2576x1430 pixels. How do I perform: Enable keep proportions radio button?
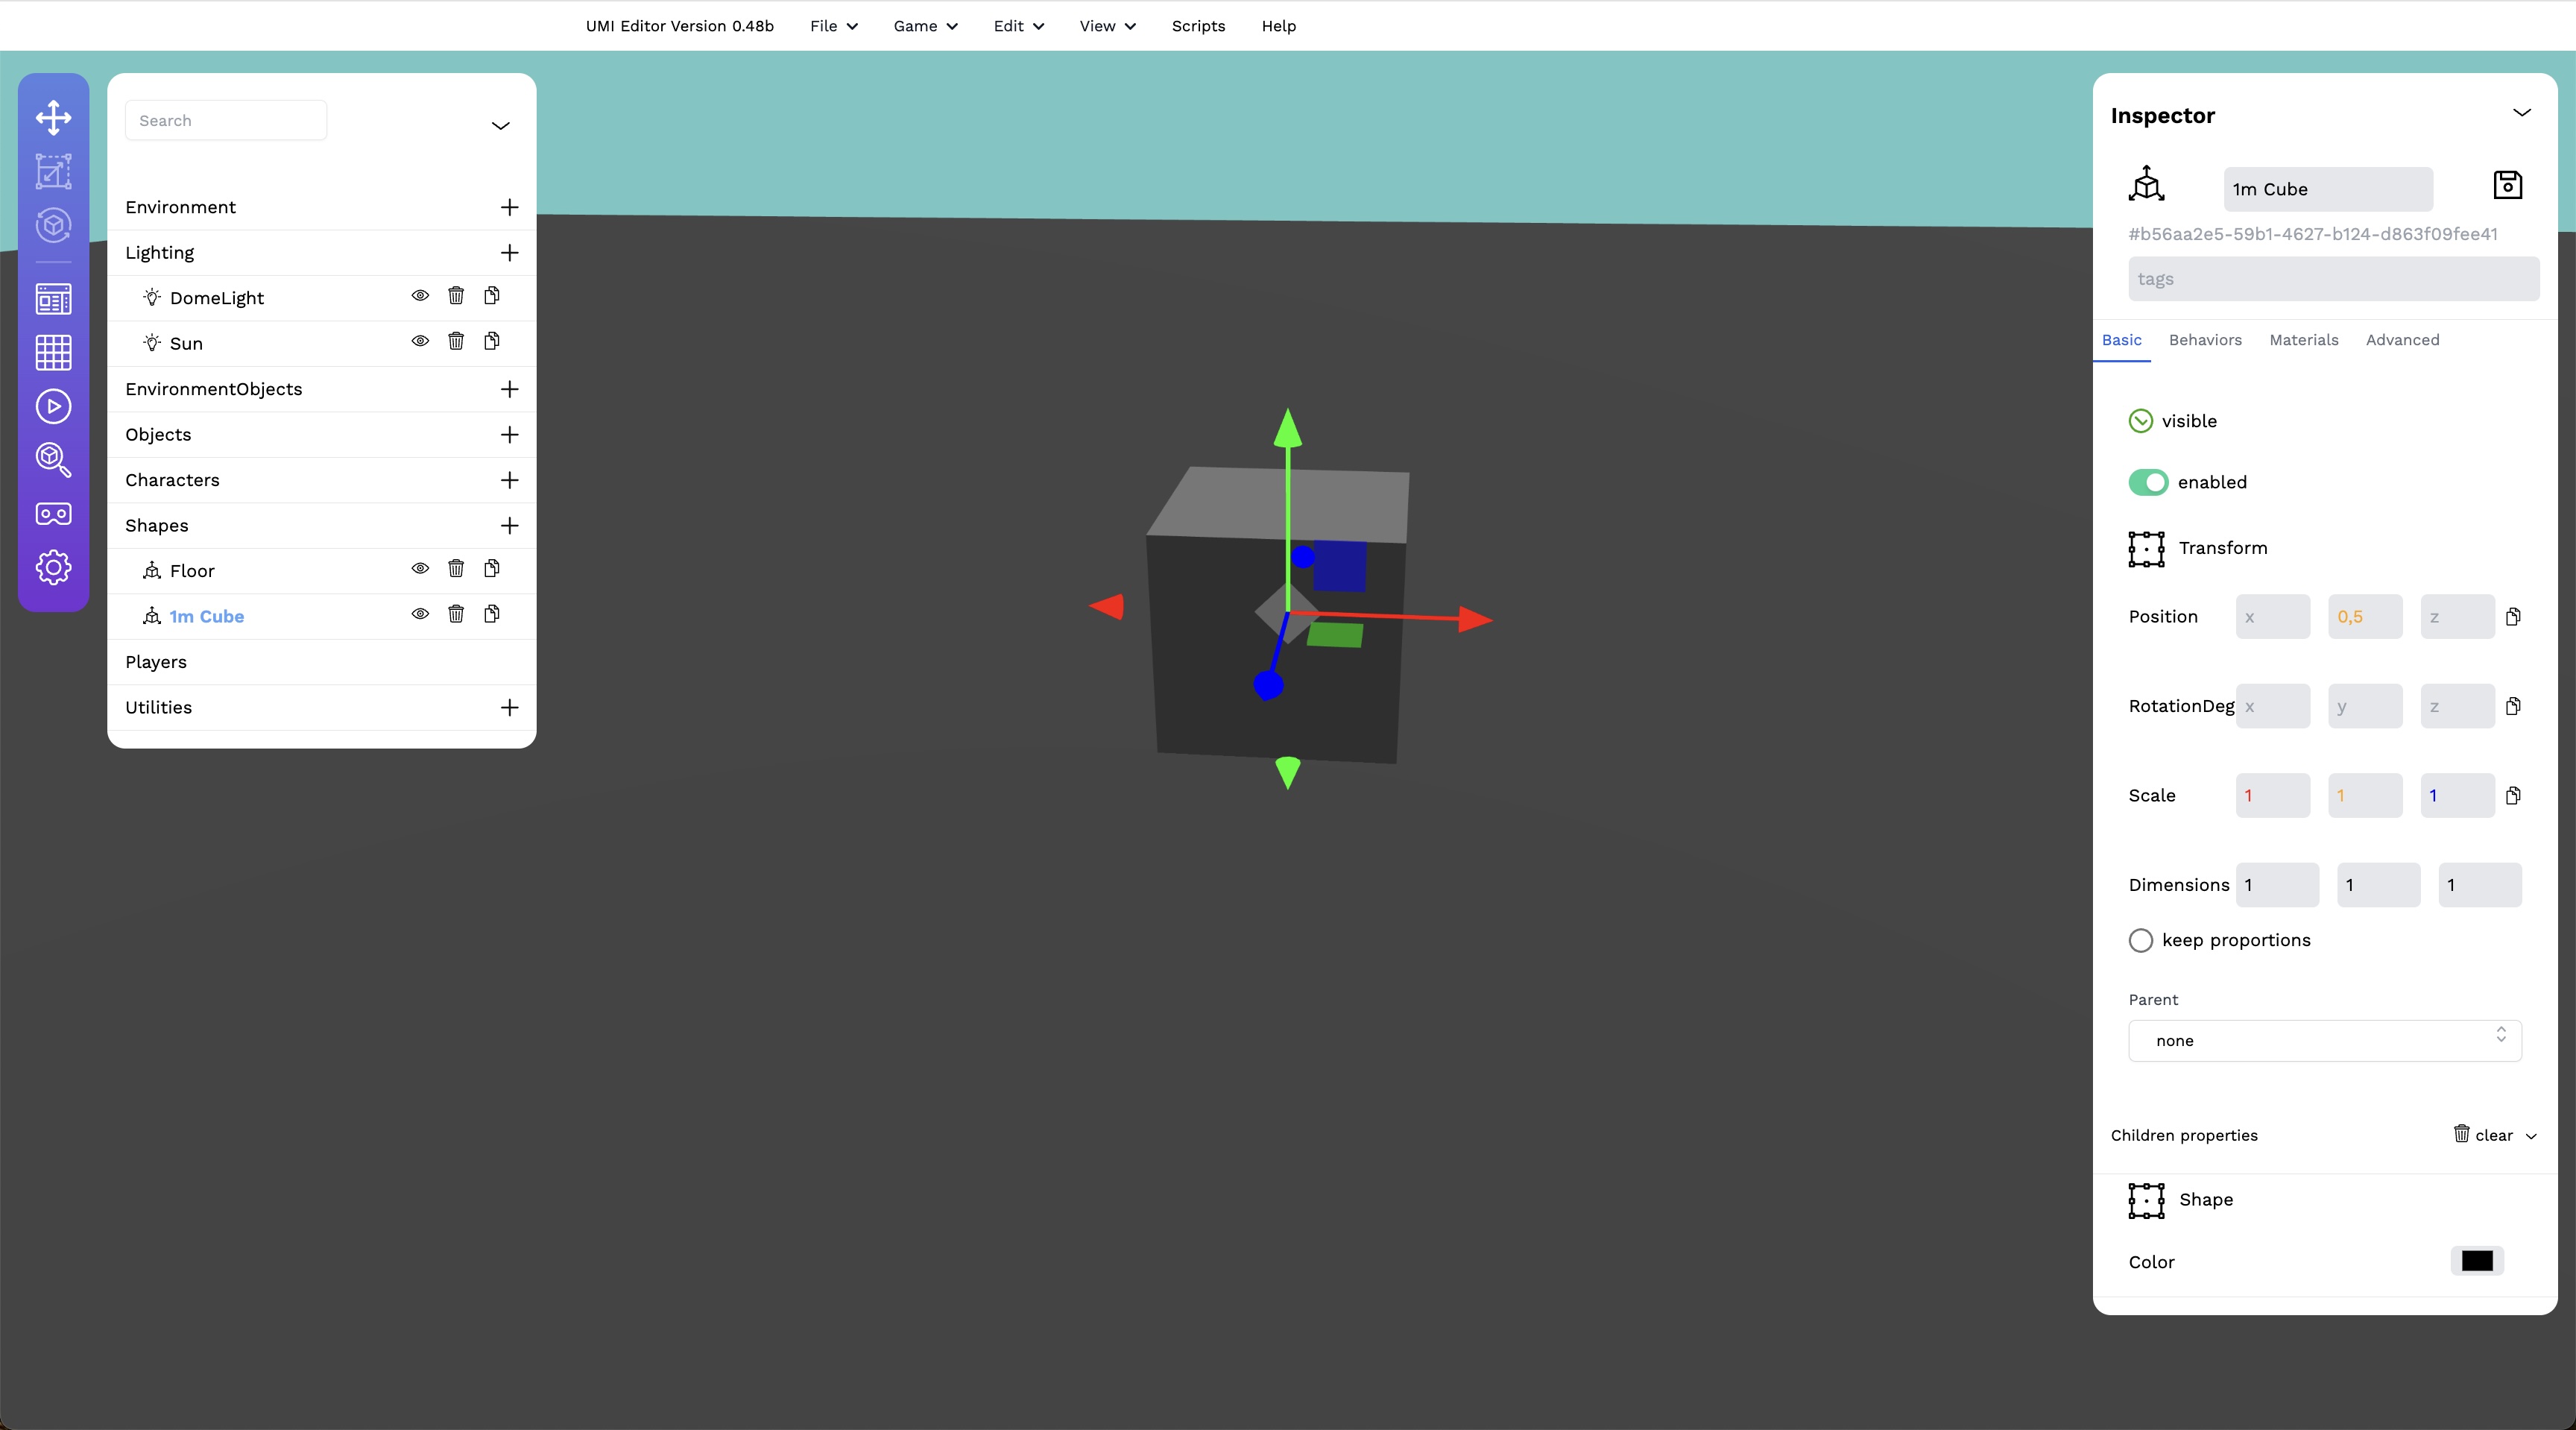(2140, 940)
